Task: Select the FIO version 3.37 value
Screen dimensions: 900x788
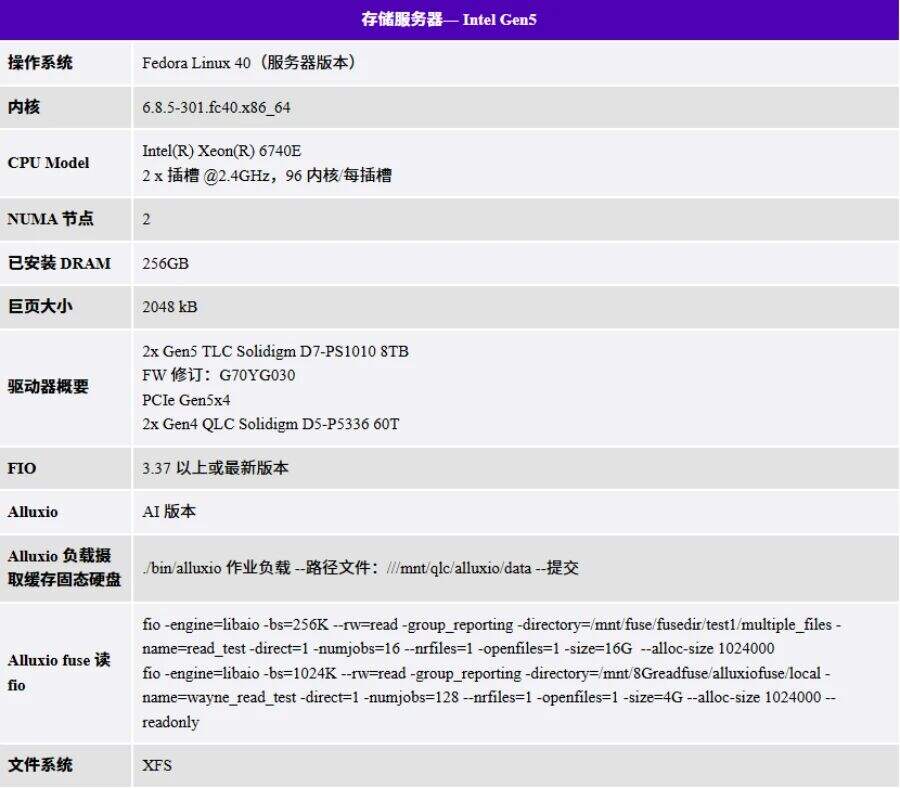Action: 216,468
